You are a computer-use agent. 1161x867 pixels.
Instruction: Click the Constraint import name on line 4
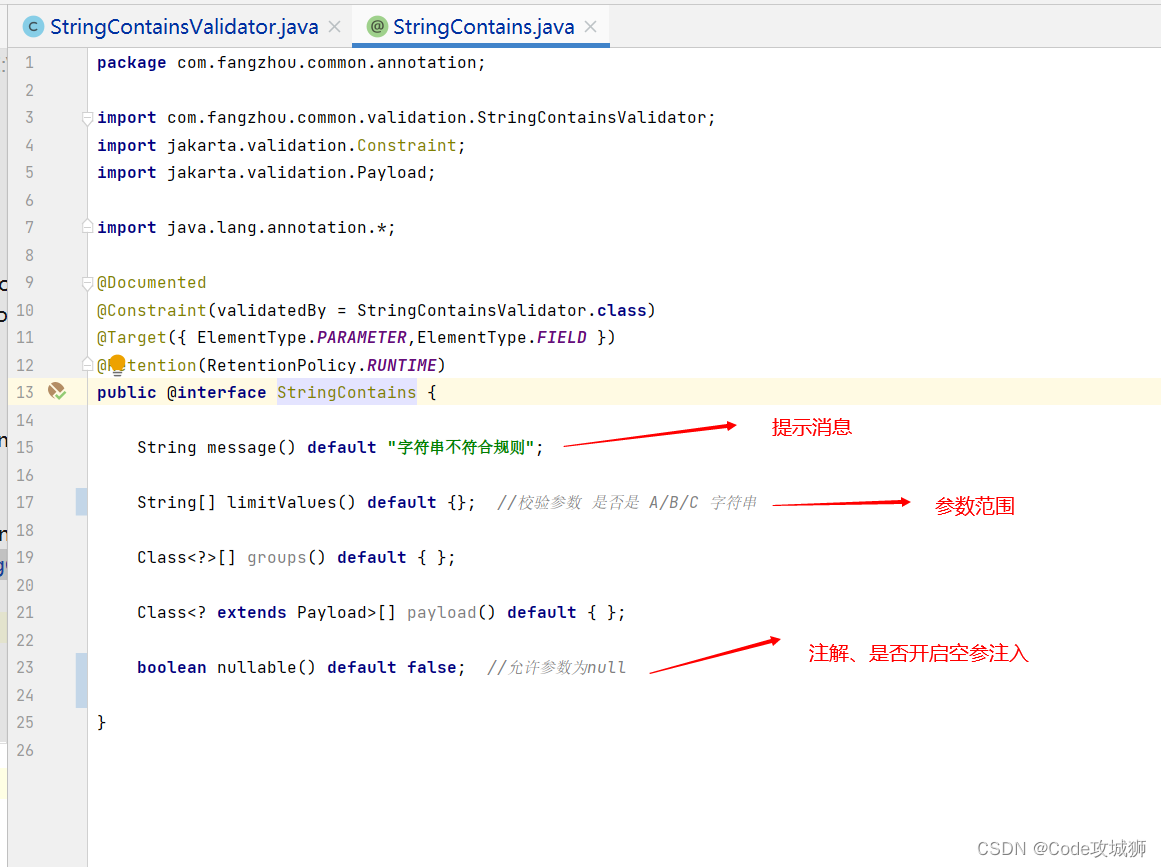406,146
